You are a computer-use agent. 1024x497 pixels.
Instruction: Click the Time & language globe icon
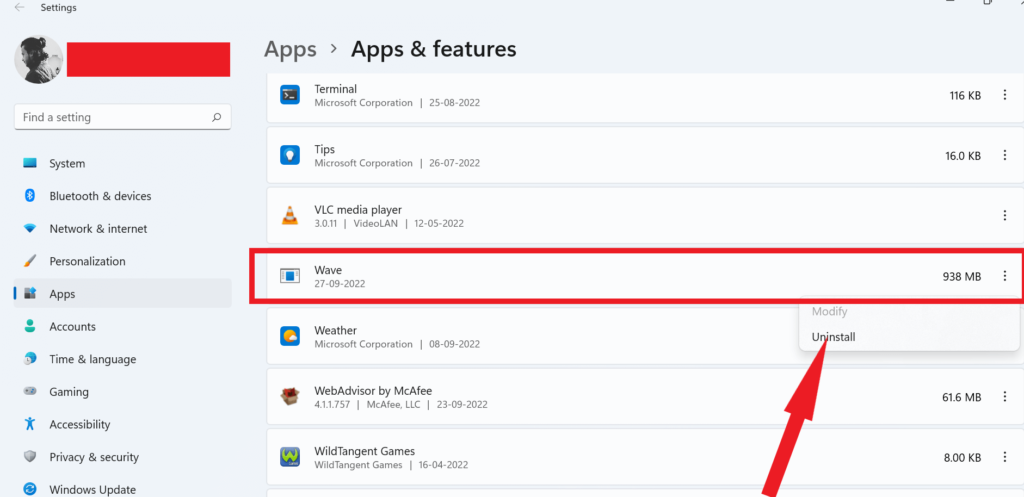click(x=30, y=359)
